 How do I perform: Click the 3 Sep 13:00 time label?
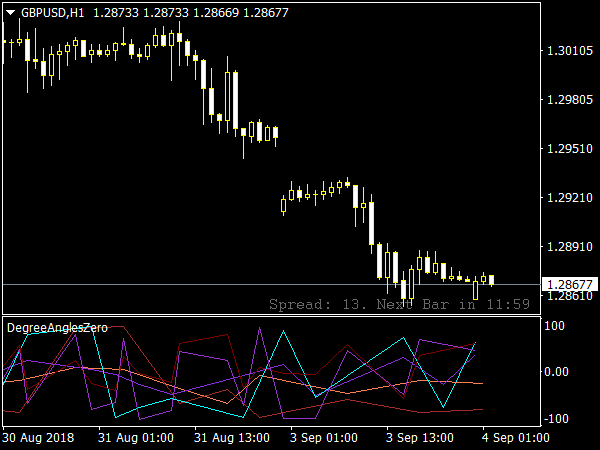[420, 437]
